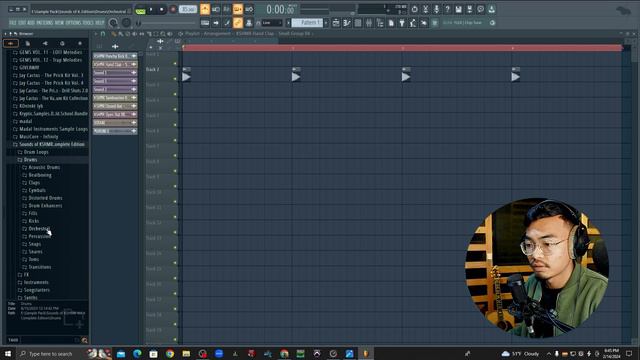Select browser all tab icon

click(x=11, y=43)
